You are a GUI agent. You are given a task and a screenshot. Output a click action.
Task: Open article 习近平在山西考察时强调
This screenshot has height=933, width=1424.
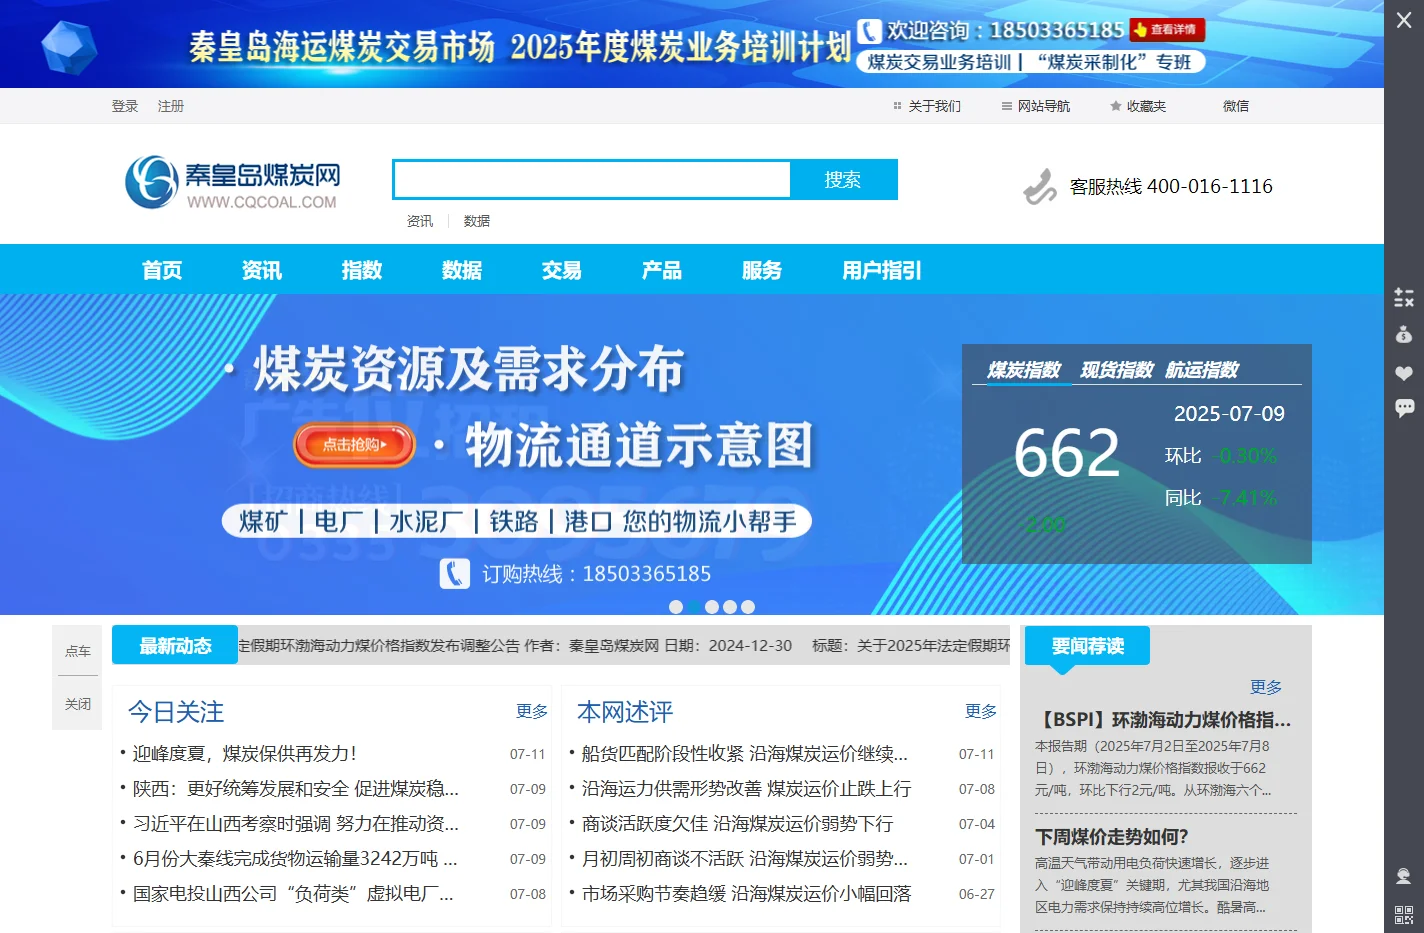(x=296, y=824)
